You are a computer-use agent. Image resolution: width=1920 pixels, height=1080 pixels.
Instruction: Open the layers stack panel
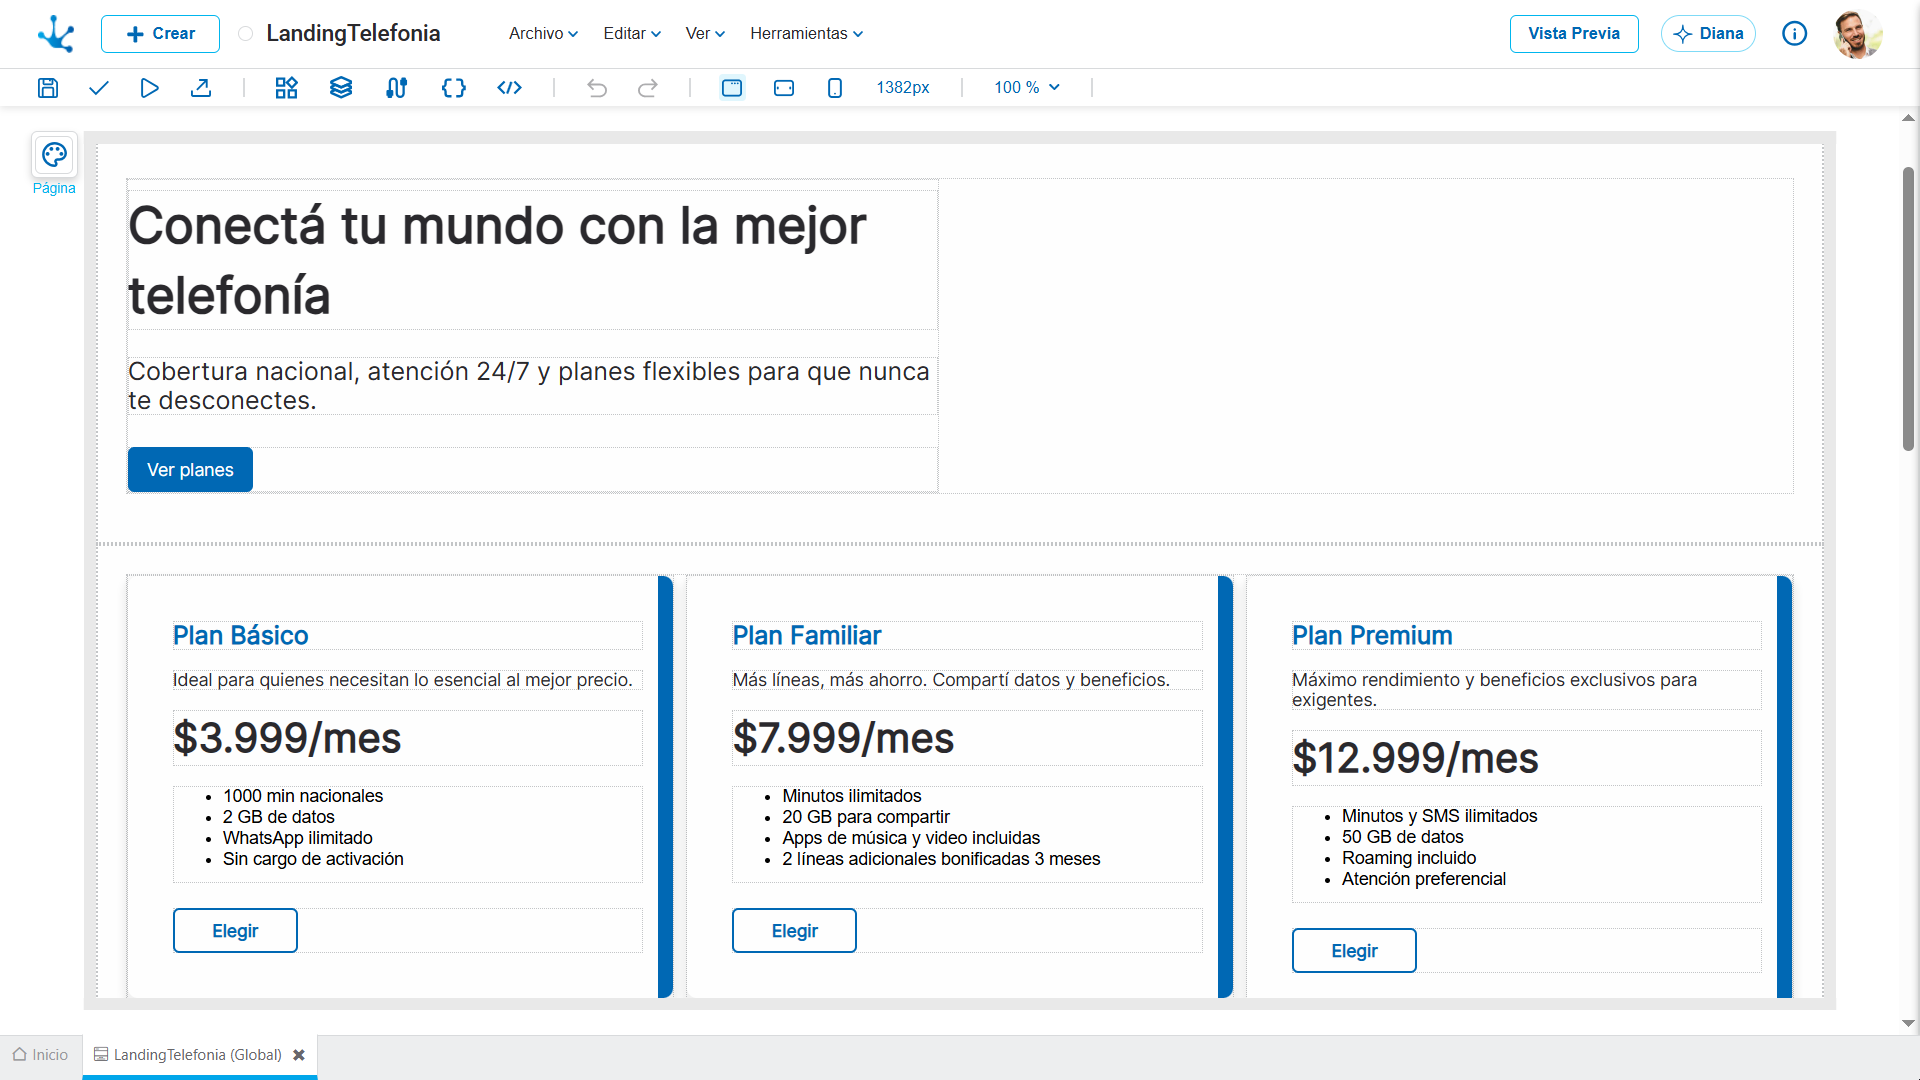pos(340,88)
